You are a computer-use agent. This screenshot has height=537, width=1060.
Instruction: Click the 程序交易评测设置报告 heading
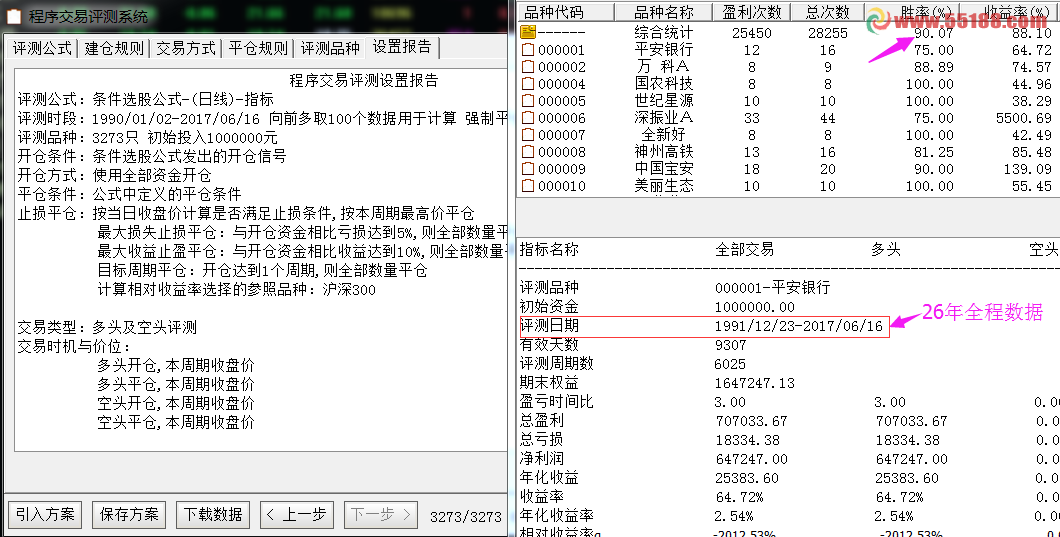tap(364, 80)
